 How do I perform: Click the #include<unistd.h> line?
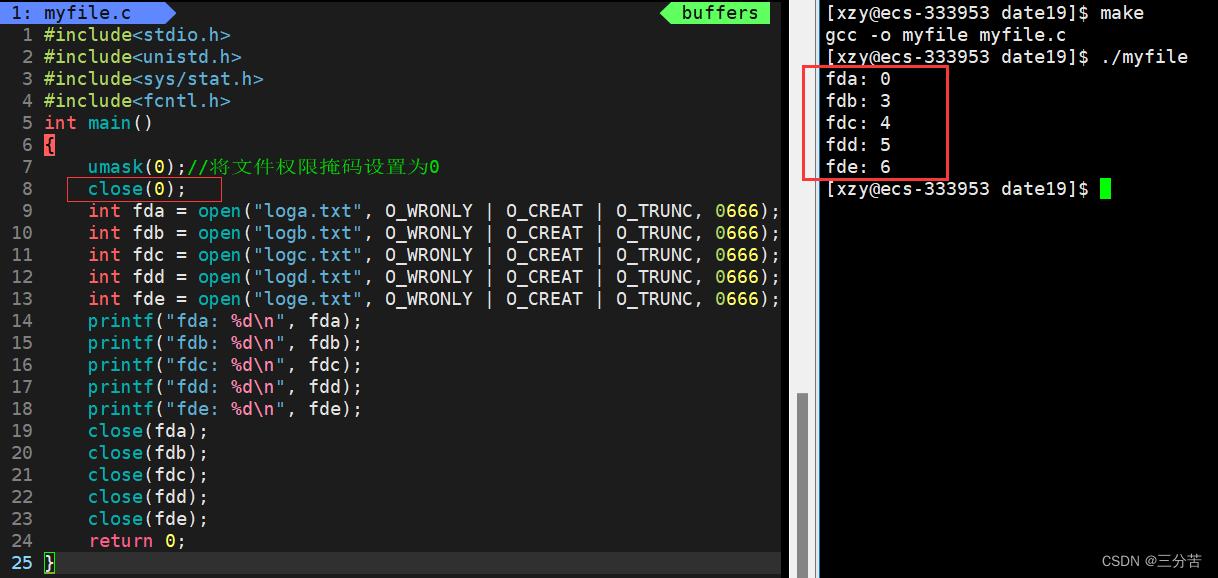tap(142, 57)
